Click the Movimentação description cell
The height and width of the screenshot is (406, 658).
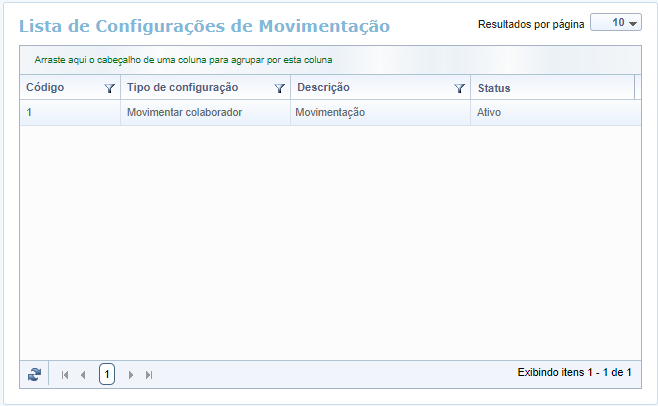pyautogui.click(x=330, y=113)
